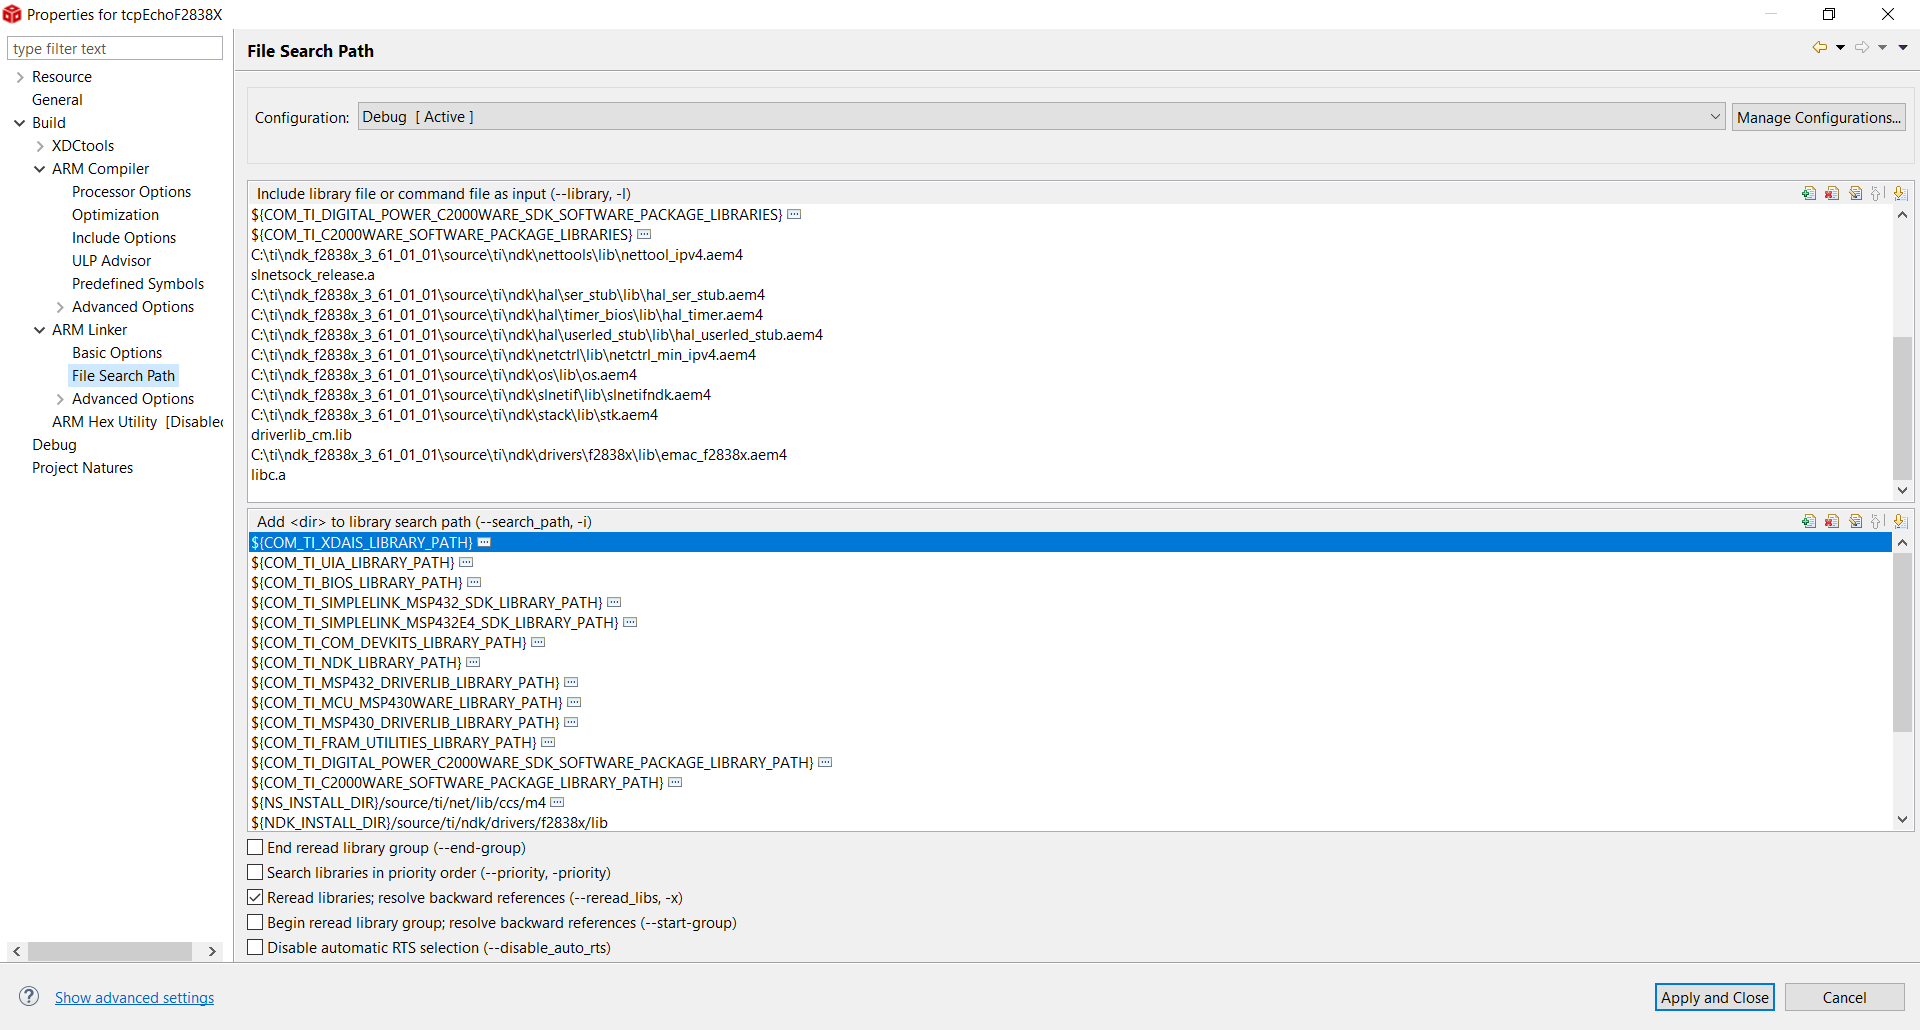
Task: Expand the XDCtools tree node
Action: [x=40, y=146]
